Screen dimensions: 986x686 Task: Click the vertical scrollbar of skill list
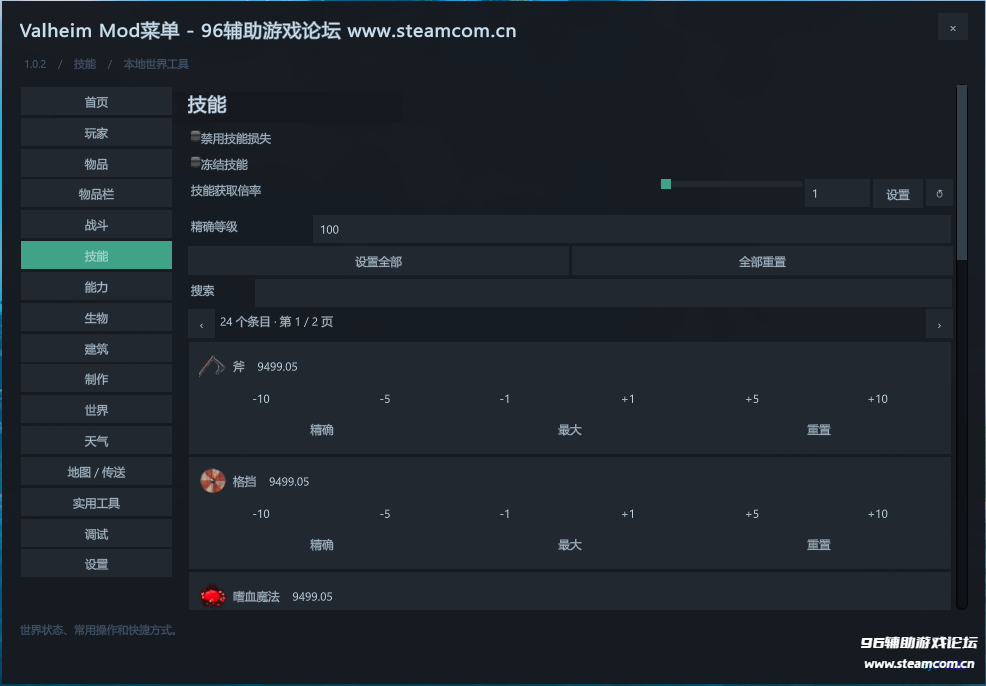coord(961,173)
